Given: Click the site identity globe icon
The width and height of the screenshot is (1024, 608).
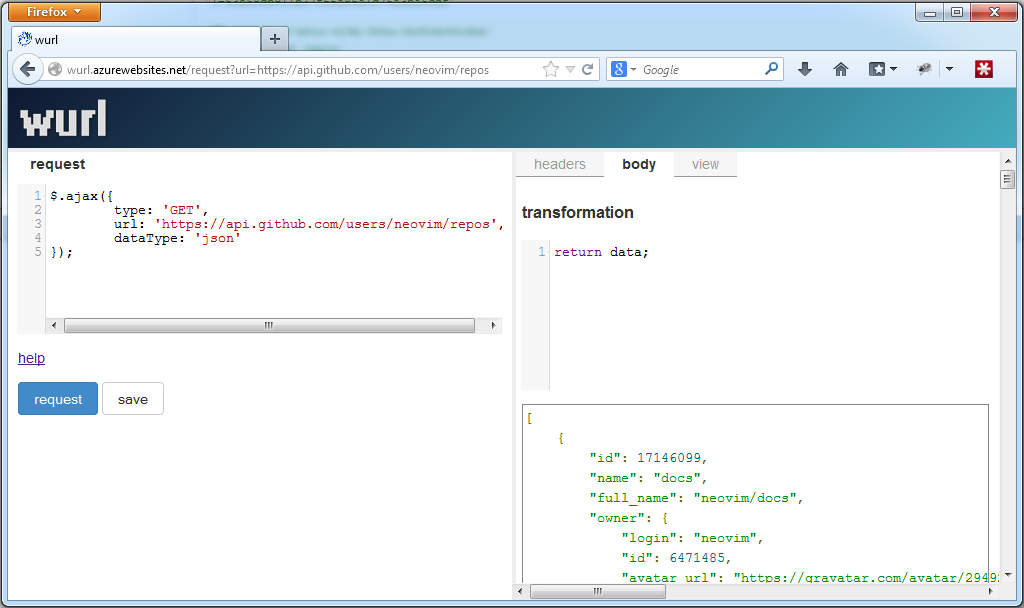Looking at the screenshot, I should 55,69.
